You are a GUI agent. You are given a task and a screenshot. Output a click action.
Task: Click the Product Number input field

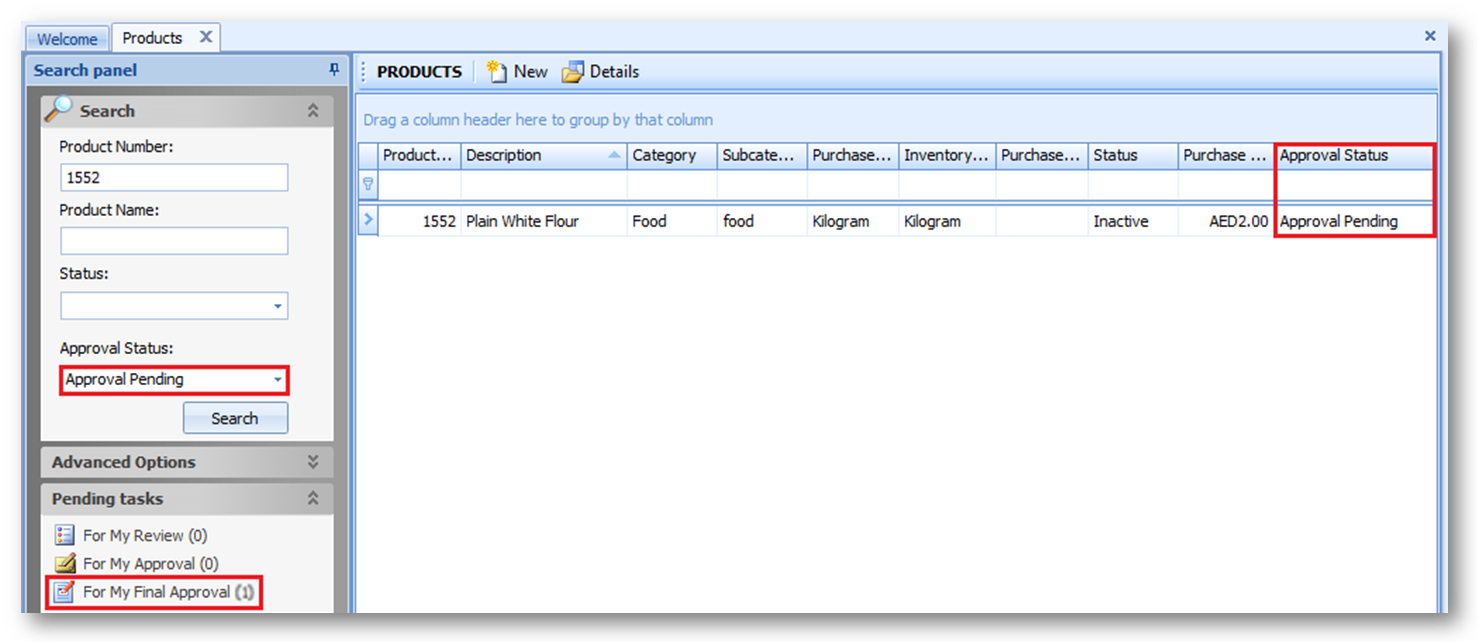(174, 178)
